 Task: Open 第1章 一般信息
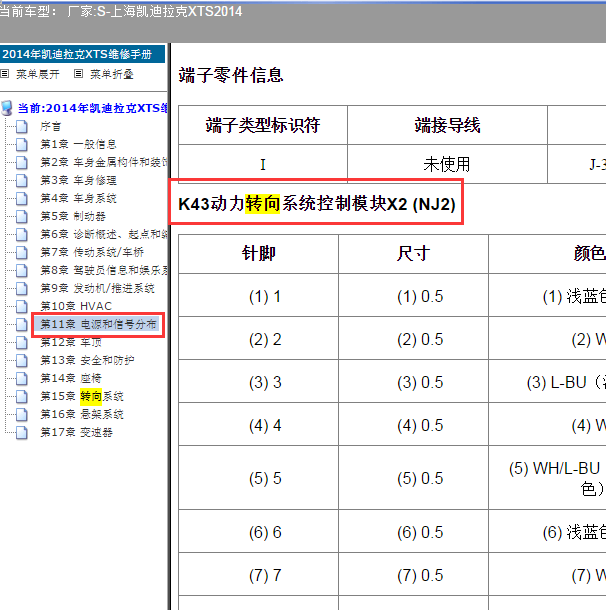[78, 144]
